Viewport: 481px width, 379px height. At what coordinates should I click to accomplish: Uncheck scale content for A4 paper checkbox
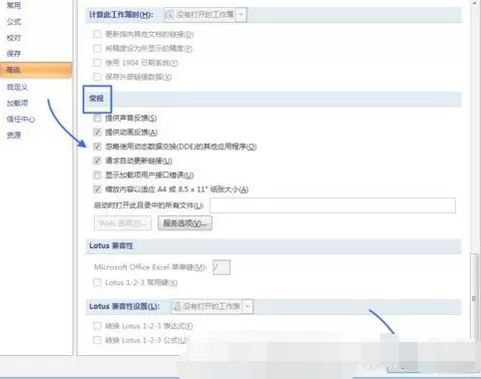coord(97,189)
